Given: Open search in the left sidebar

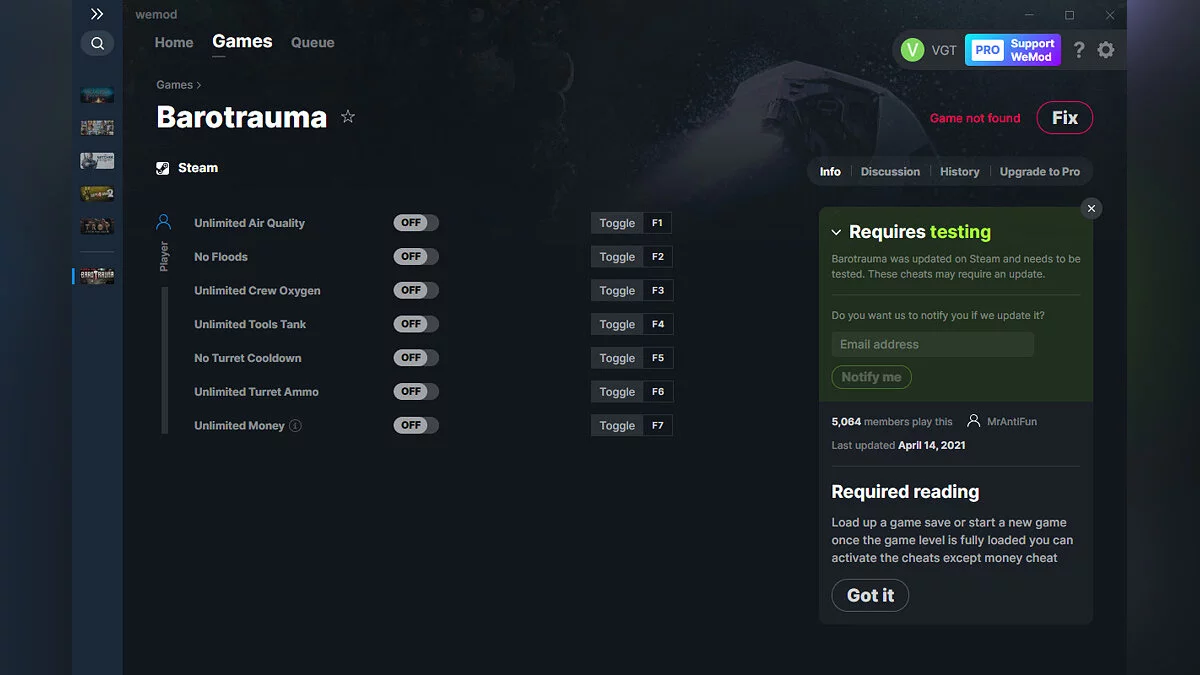Looking at the screenshot, I should click(97, 43).
